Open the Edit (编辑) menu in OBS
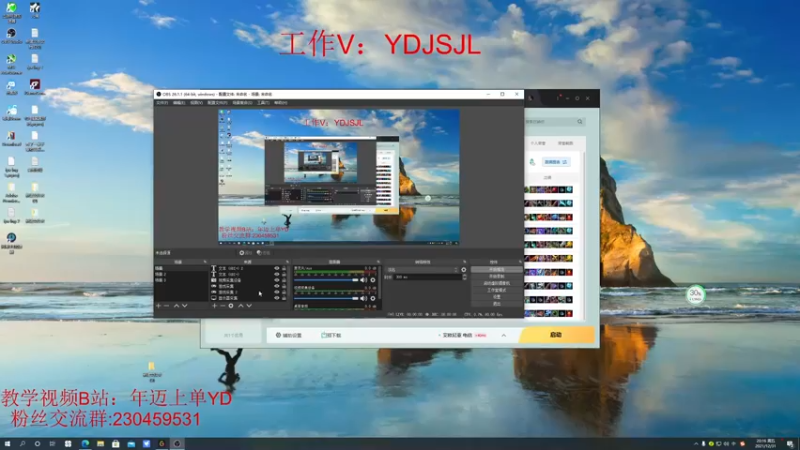Image resolution: width=800 pixels, height=450 pixels. click(x=179, y=103)
